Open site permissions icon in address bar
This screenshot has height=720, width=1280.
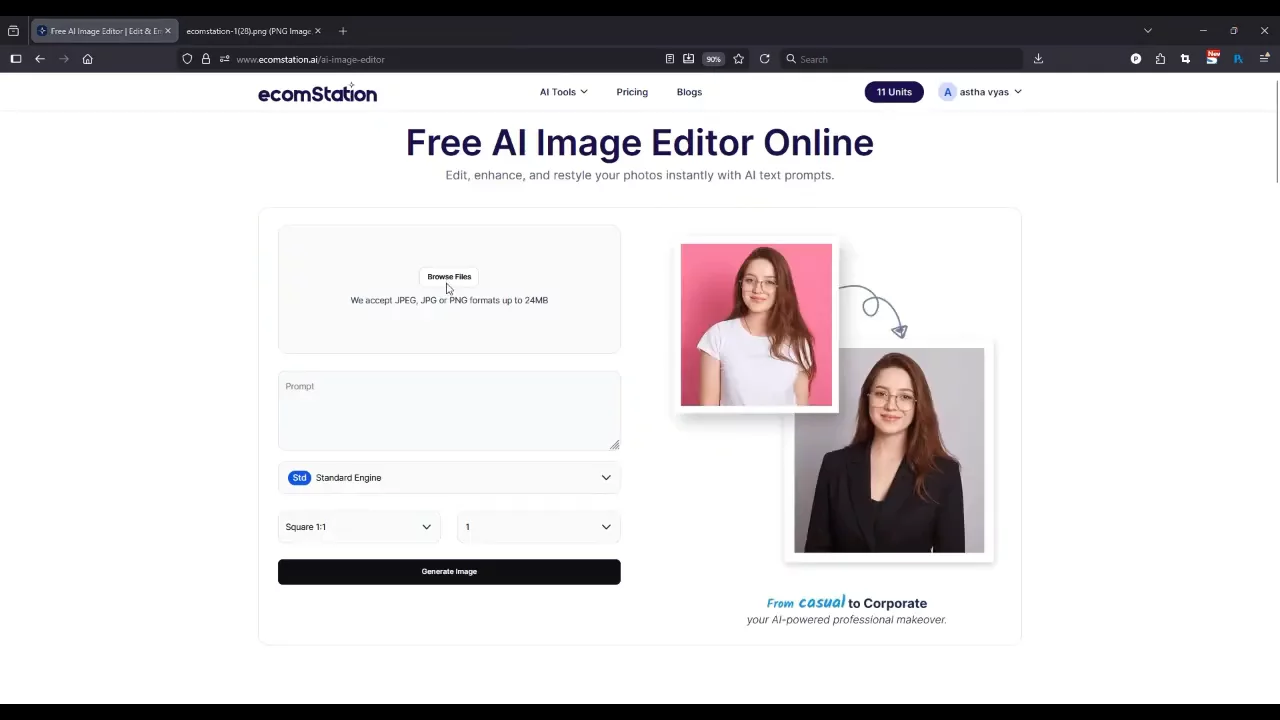pos(224,59)
